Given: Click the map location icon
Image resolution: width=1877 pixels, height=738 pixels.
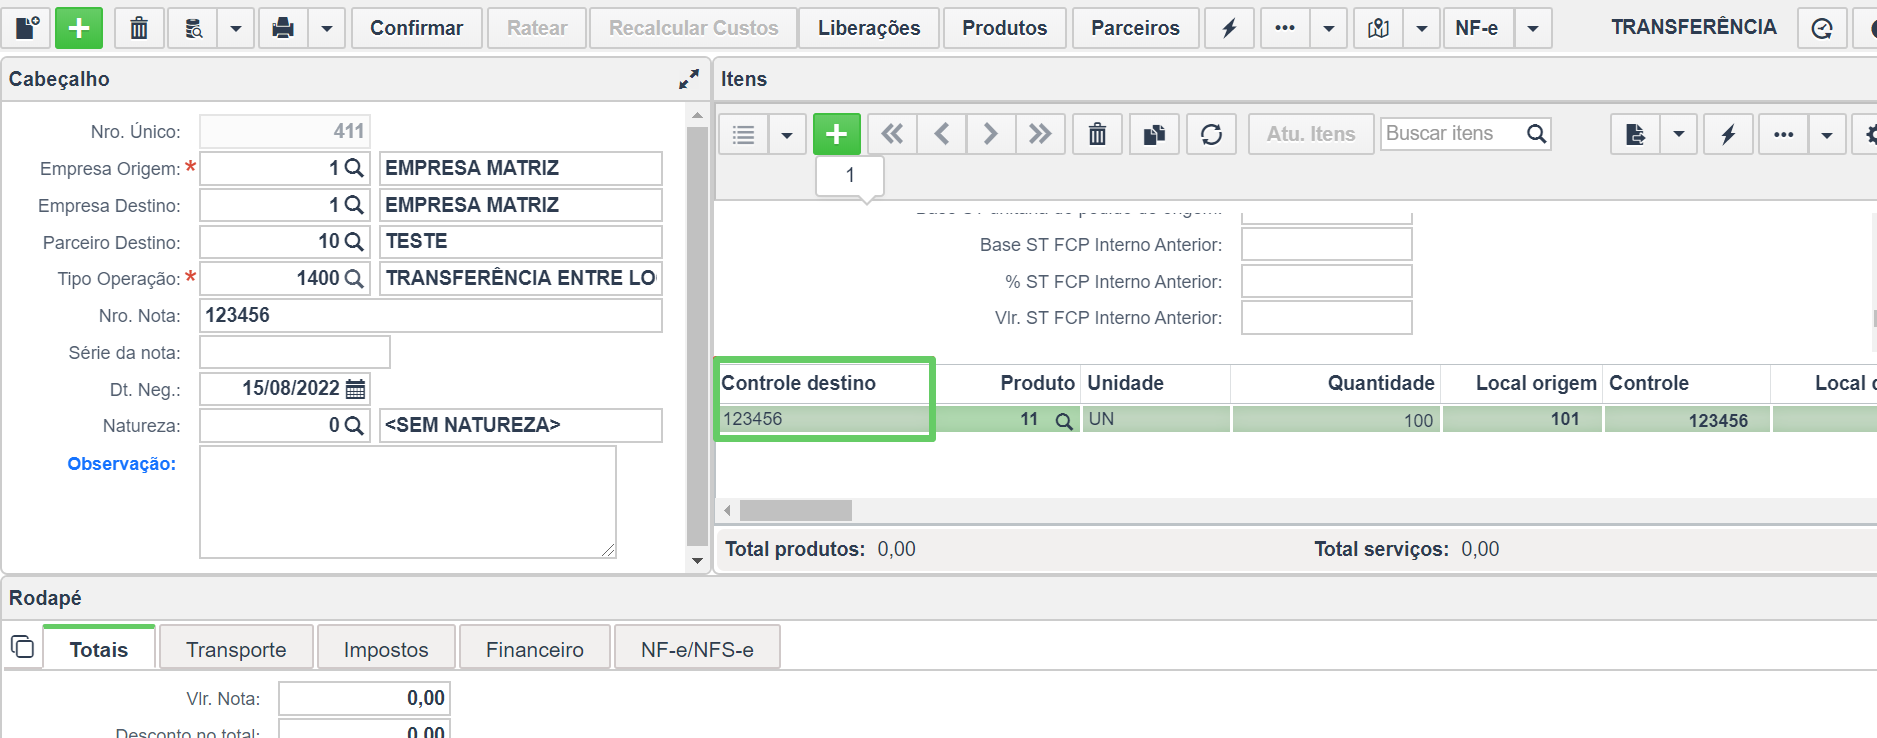Looking at the screenshot, I should tap(1378, 28).
